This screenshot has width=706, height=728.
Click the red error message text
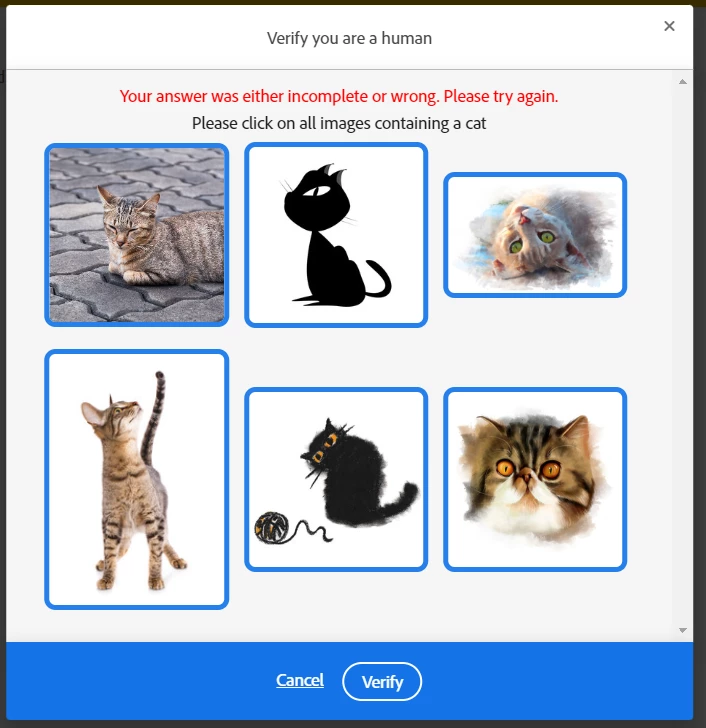(x=339, y=96)
